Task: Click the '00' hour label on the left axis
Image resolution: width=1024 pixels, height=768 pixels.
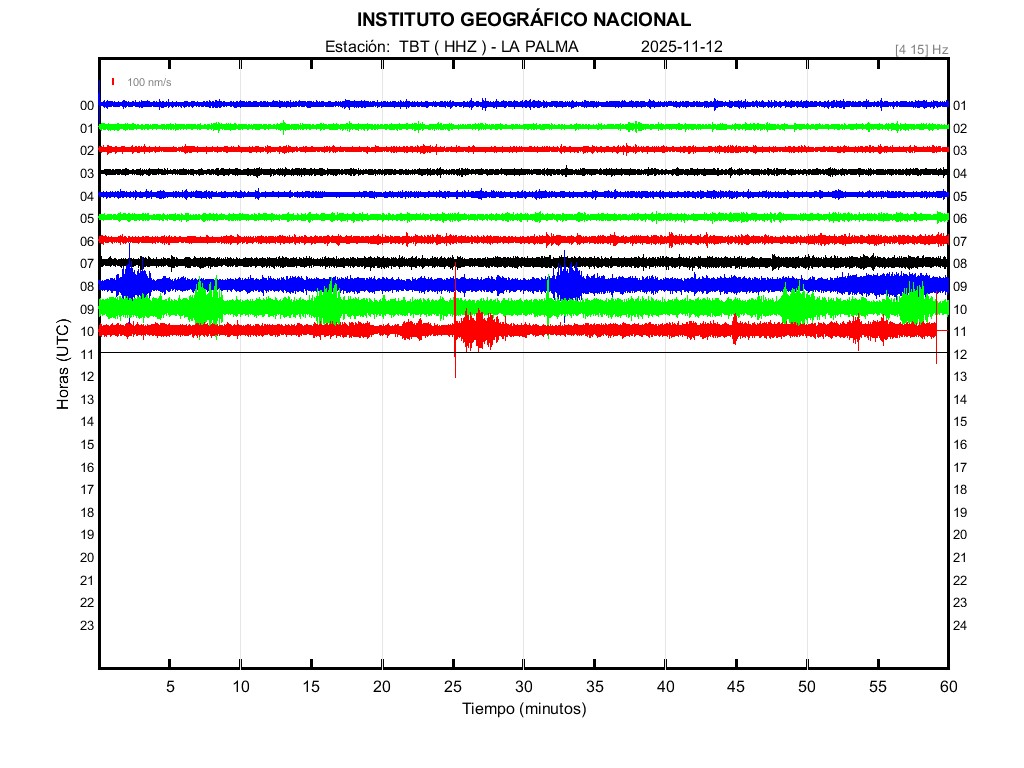Action: pos(87,105)
